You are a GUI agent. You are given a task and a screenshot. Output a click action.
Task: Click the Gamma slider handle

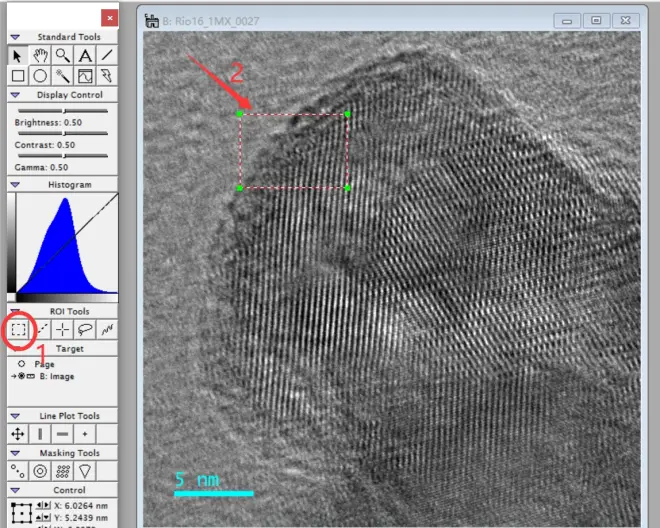64,156
